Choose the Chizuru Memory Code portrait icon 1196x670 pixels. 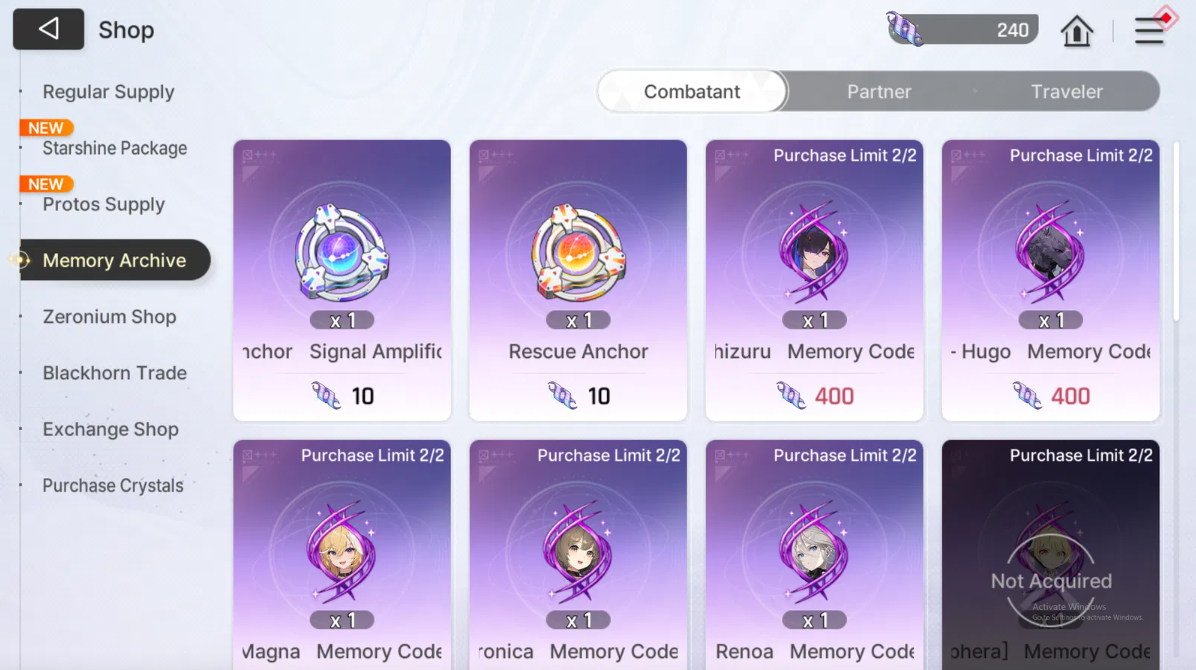point(814,252)
